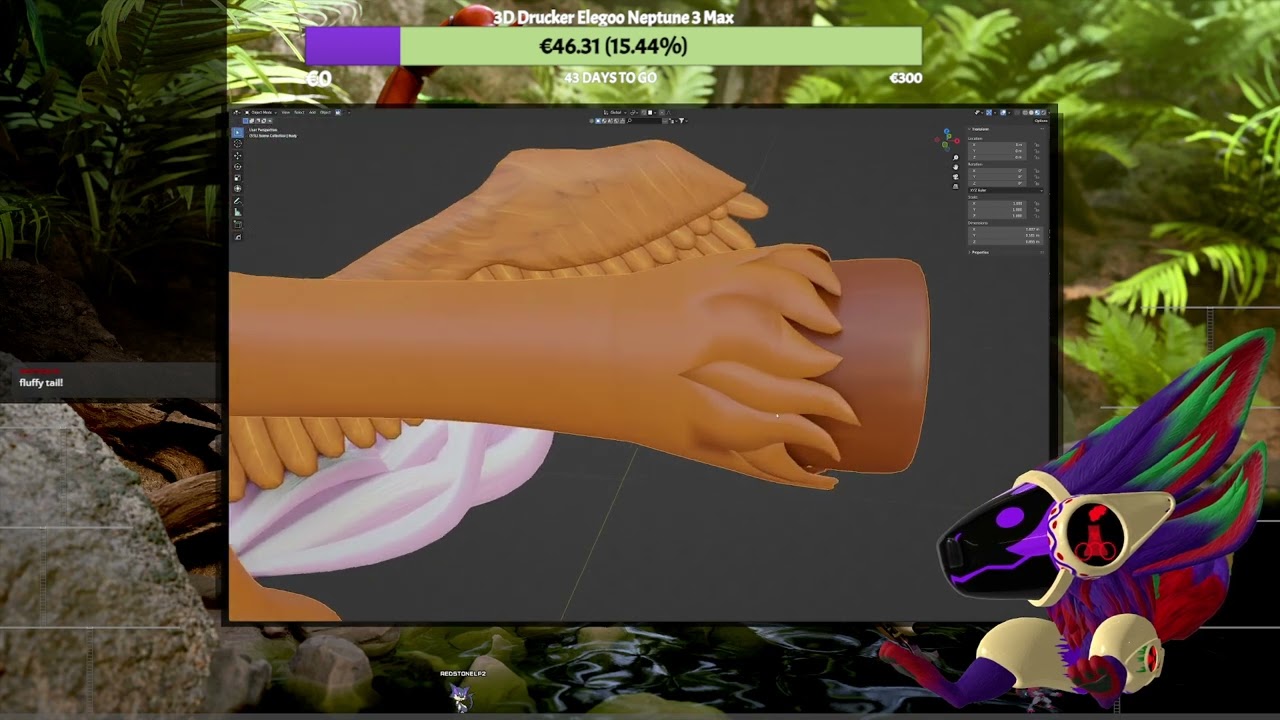Choose wireframe viewport shading icon
This screenshot has width=1280, height=720.
pyautogui.click(x=1025, y=113)
